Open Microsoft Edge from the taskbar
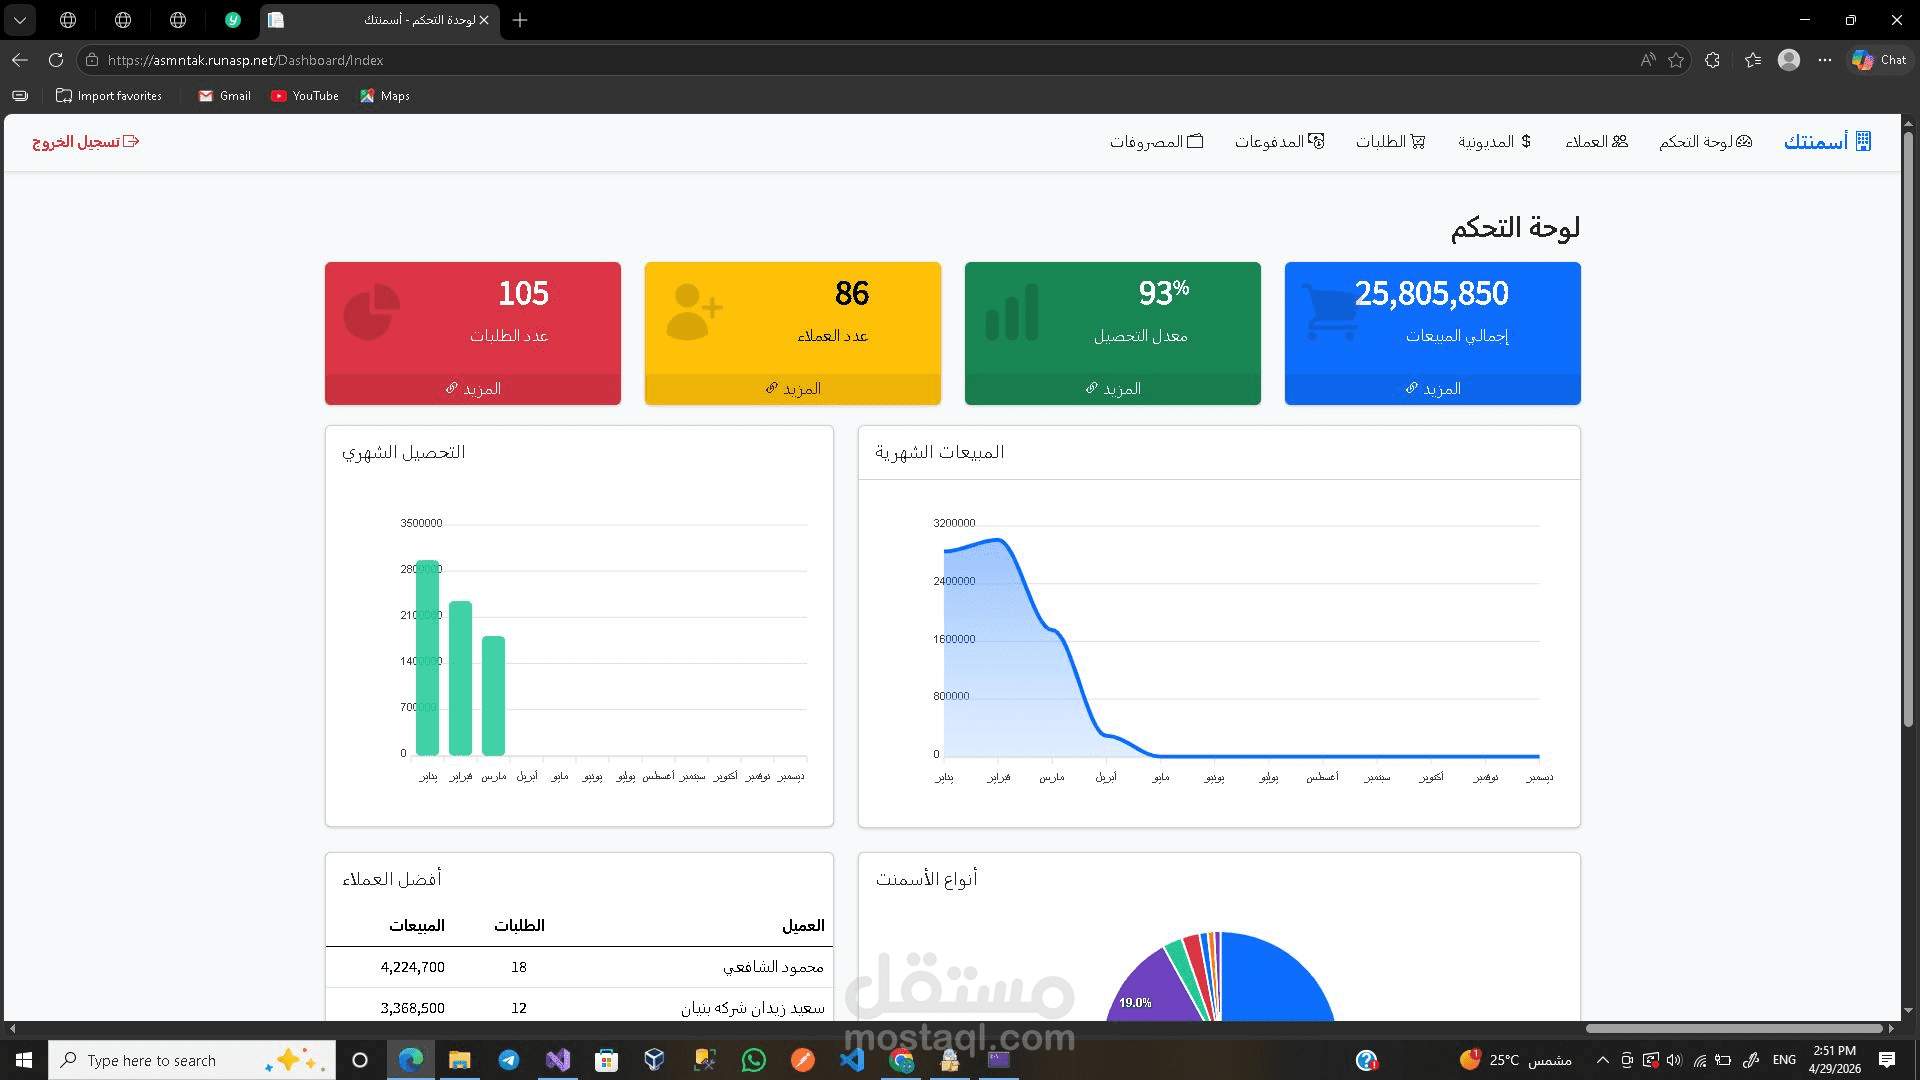 (411, 1060)
